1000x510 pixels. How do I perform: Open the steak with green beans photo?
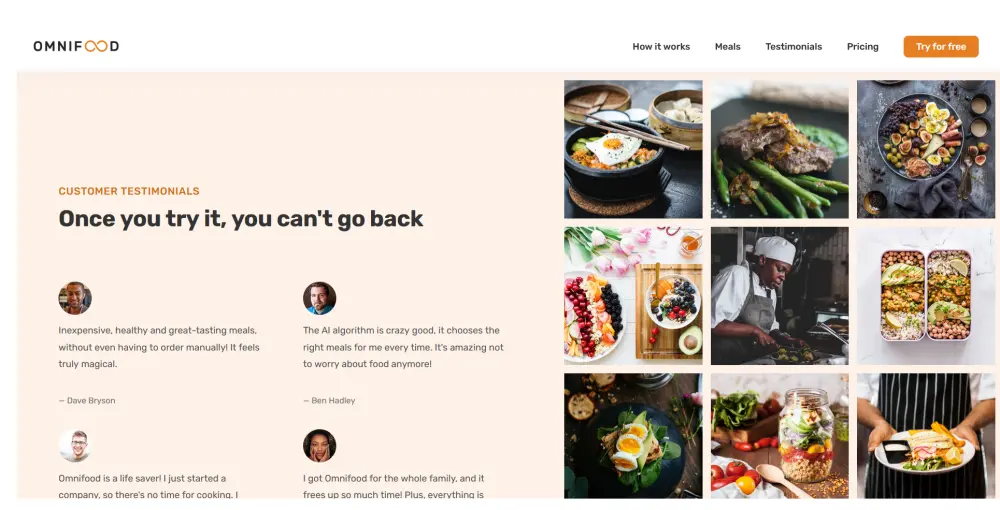[x=779, y=149]
